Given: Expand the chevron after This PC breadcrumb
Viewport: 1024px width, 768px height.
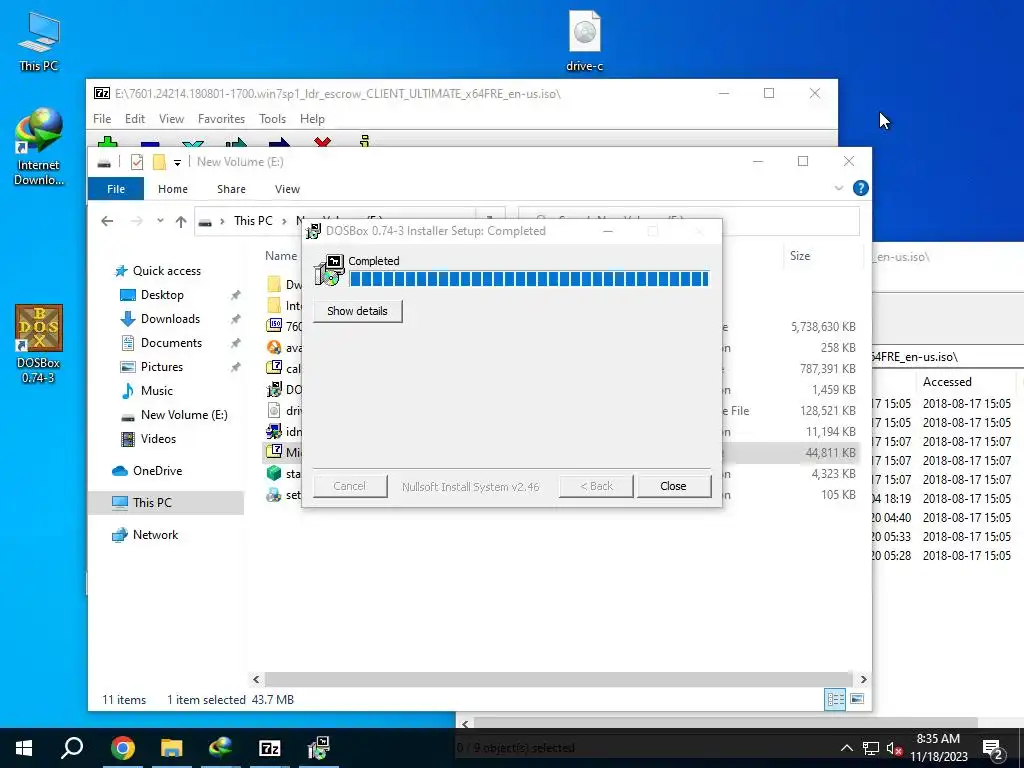Looking at the screenshot, I should (284, 221).
